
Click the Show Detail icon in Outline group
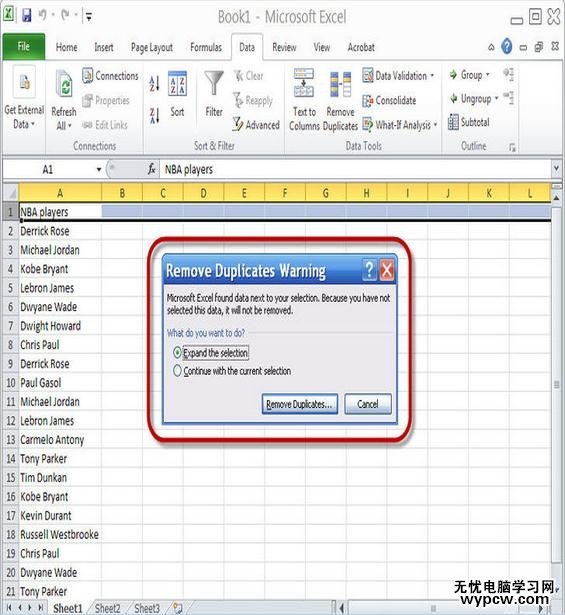click(509, 74)
